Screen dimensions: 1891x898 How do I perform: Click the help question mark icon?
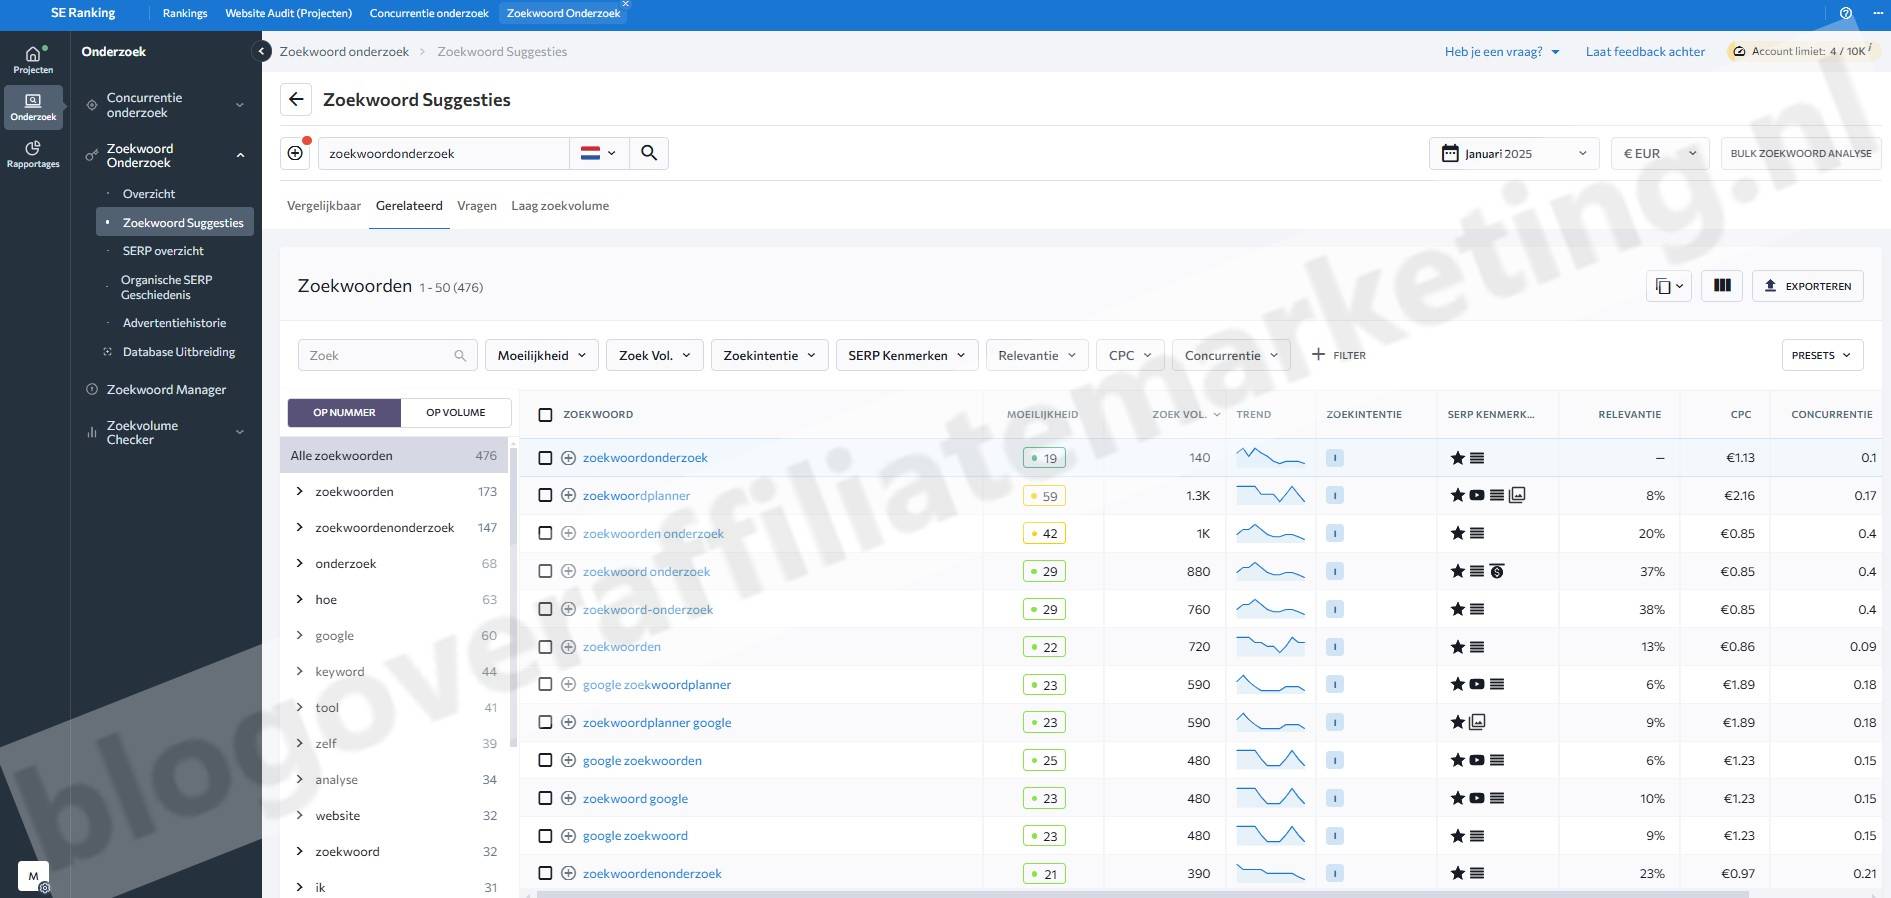[1845, 14]
